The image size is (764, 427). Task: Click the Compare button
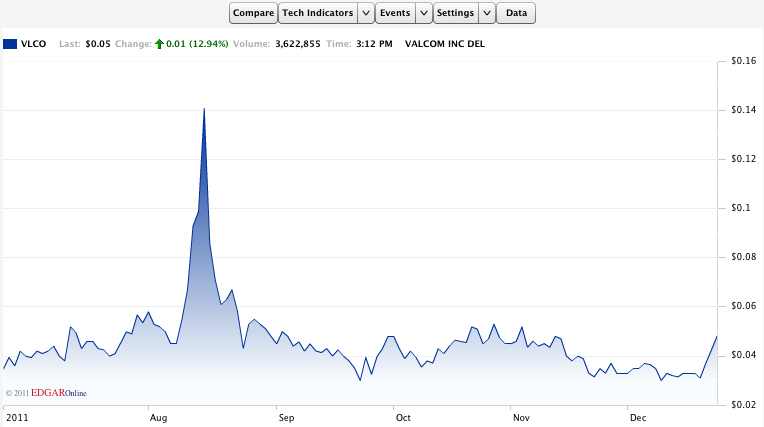coord(253,13)
